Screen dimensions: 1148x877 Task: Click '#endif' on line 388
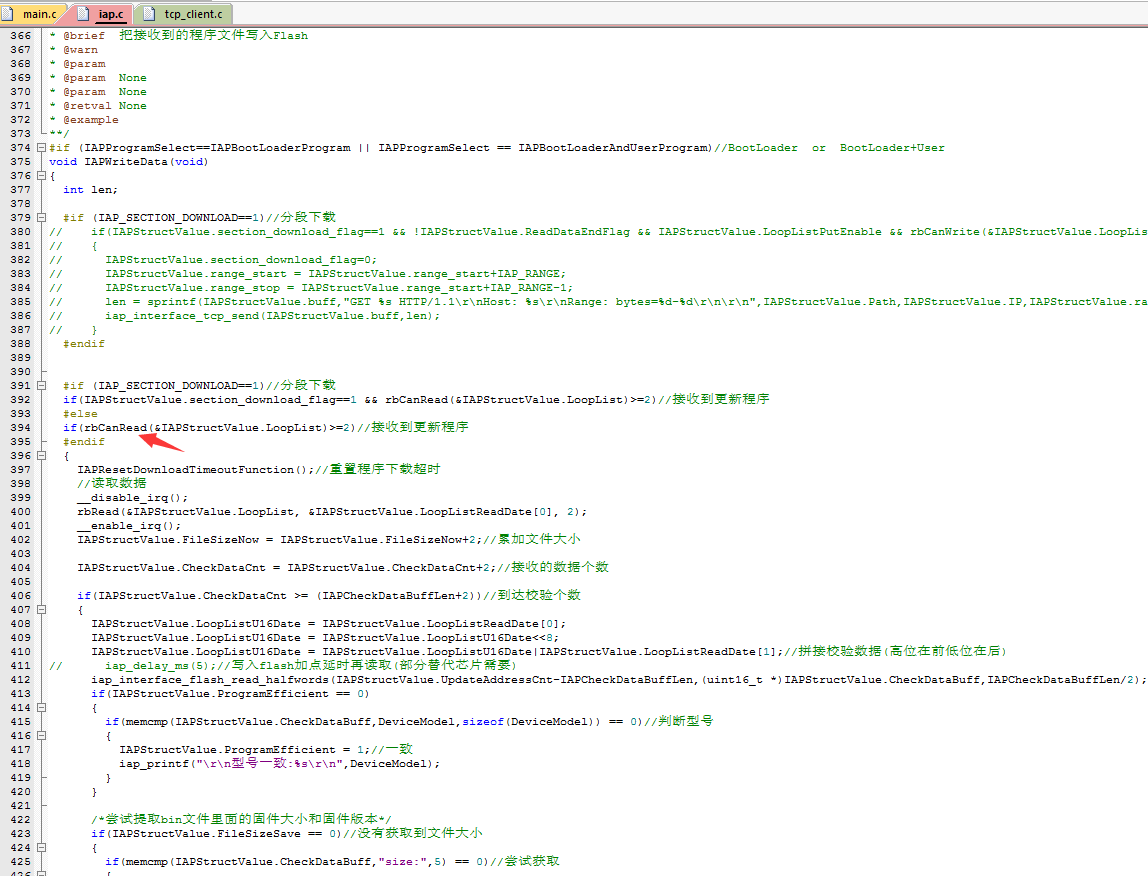83,343
